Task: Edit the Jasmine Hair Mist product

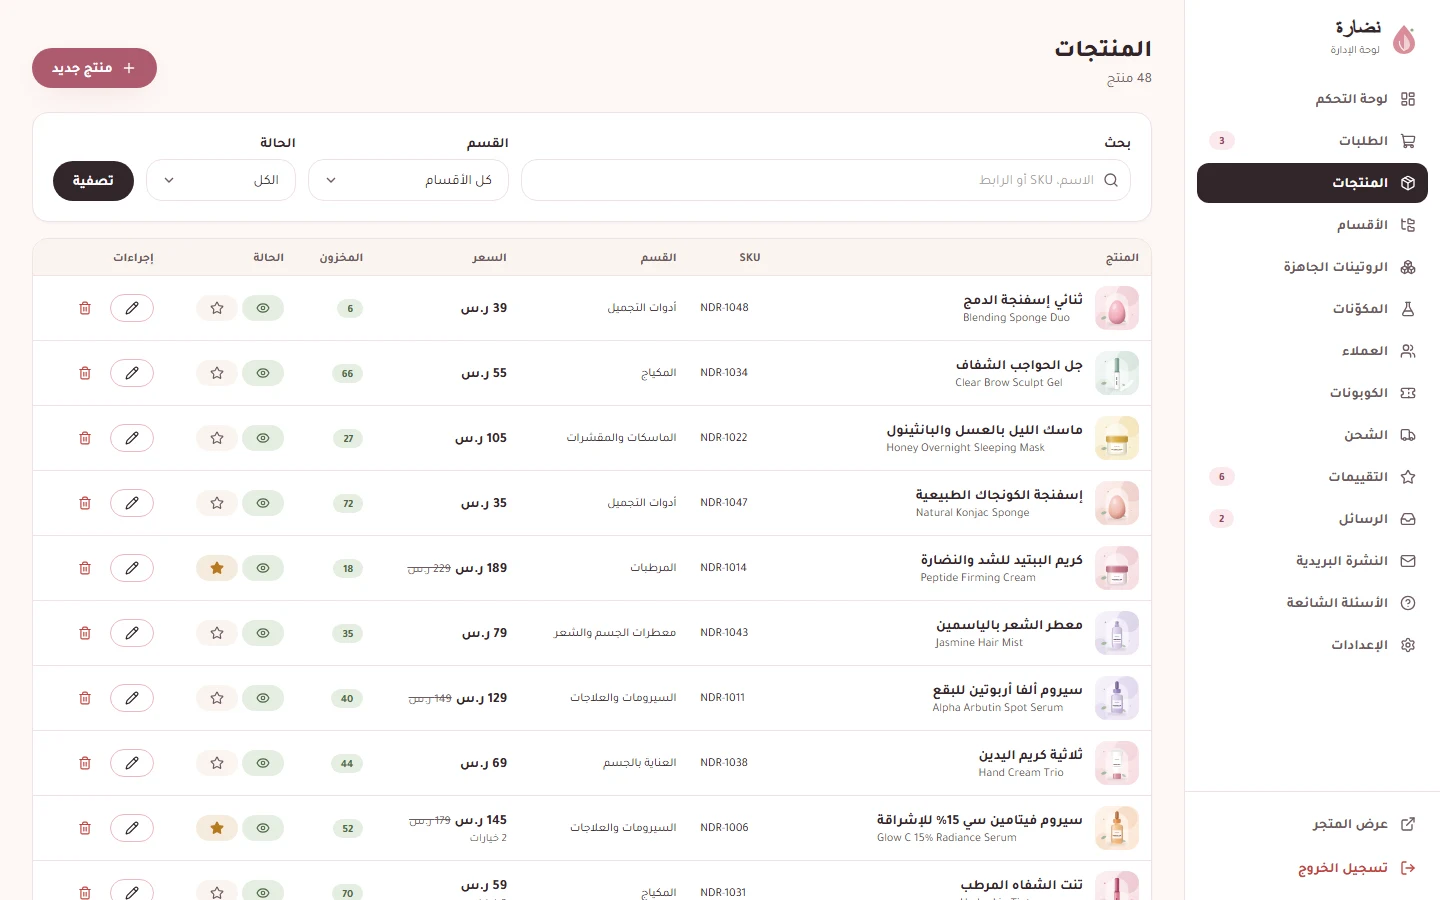Action: tap(132, 633)
